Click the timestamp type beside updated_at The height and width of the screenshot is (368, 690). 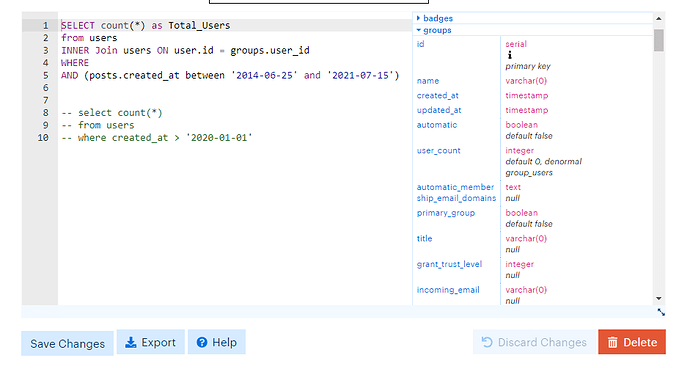(x=526, y=110)
